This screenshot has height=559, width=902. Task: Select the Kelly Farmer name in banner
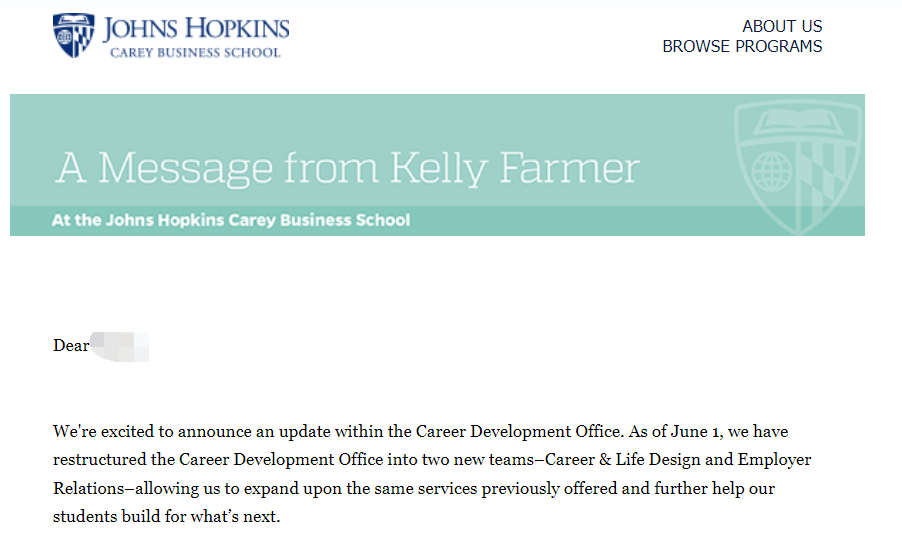[514, 169]
